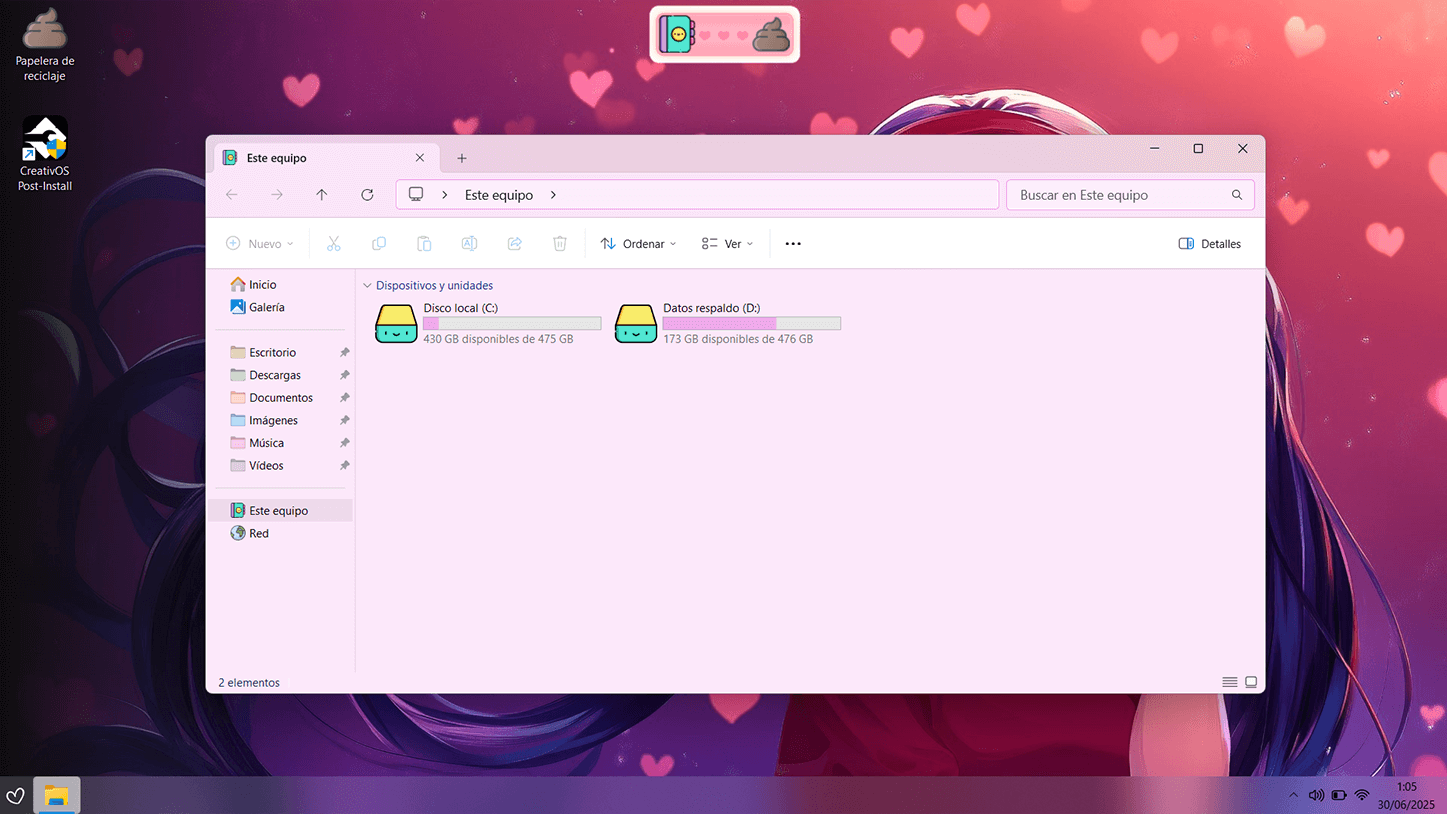Open a new tab with plus button
Screen dimensions: 1447x814
pos(461,158)
